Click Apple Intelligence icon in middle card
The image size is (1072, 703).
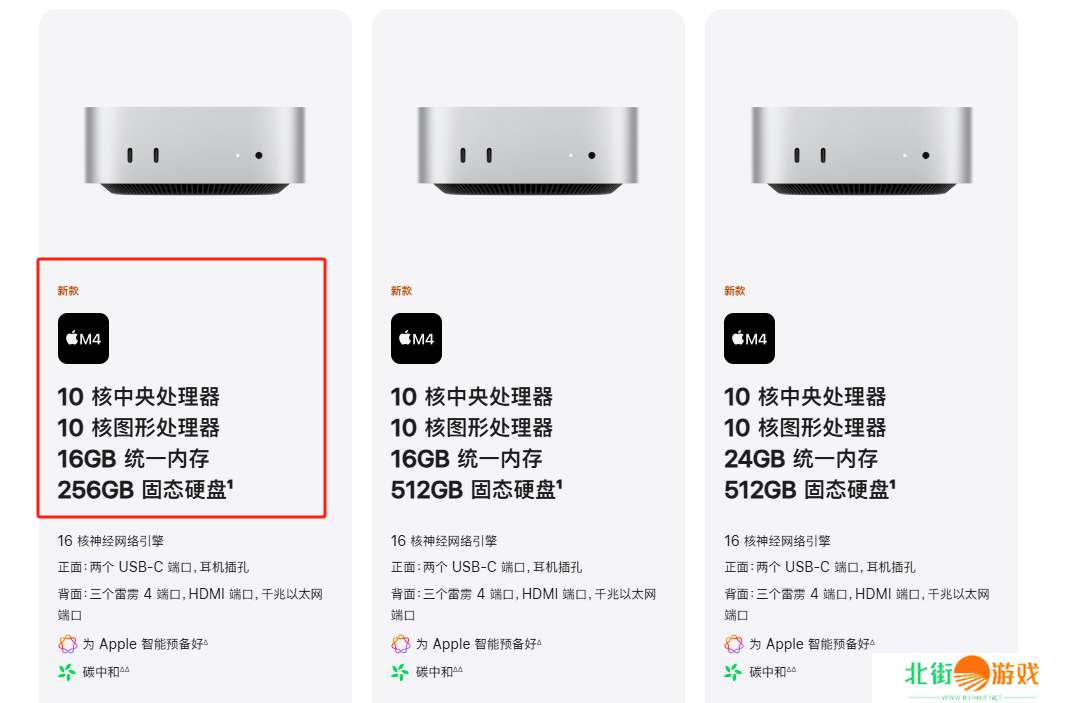[401, 644]
